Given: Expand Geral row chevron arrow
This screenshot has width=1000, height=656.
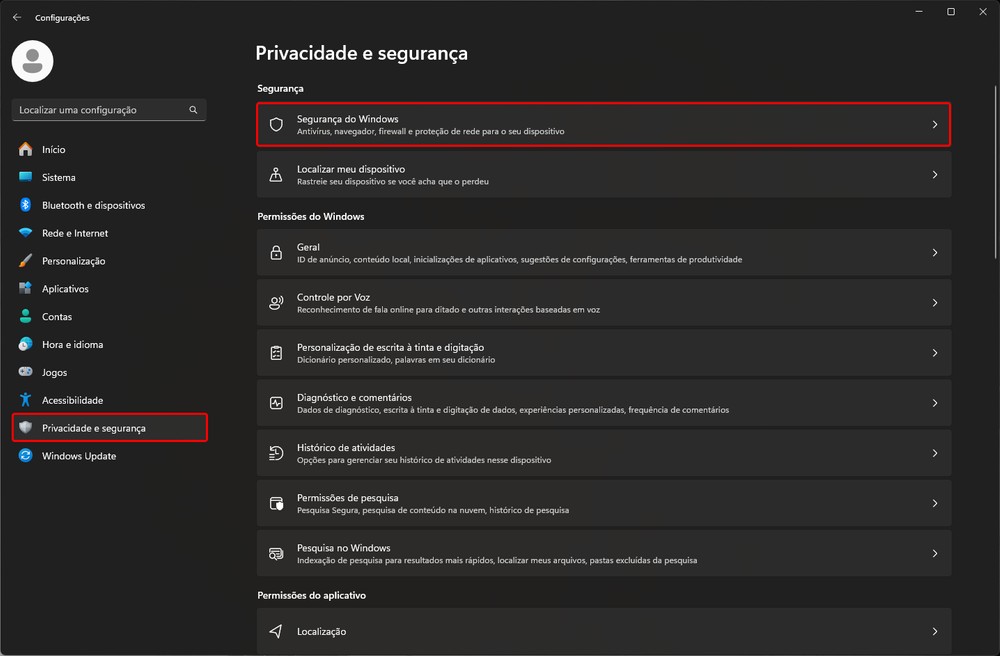Looking at the screenshot, I should pos(935,253).
